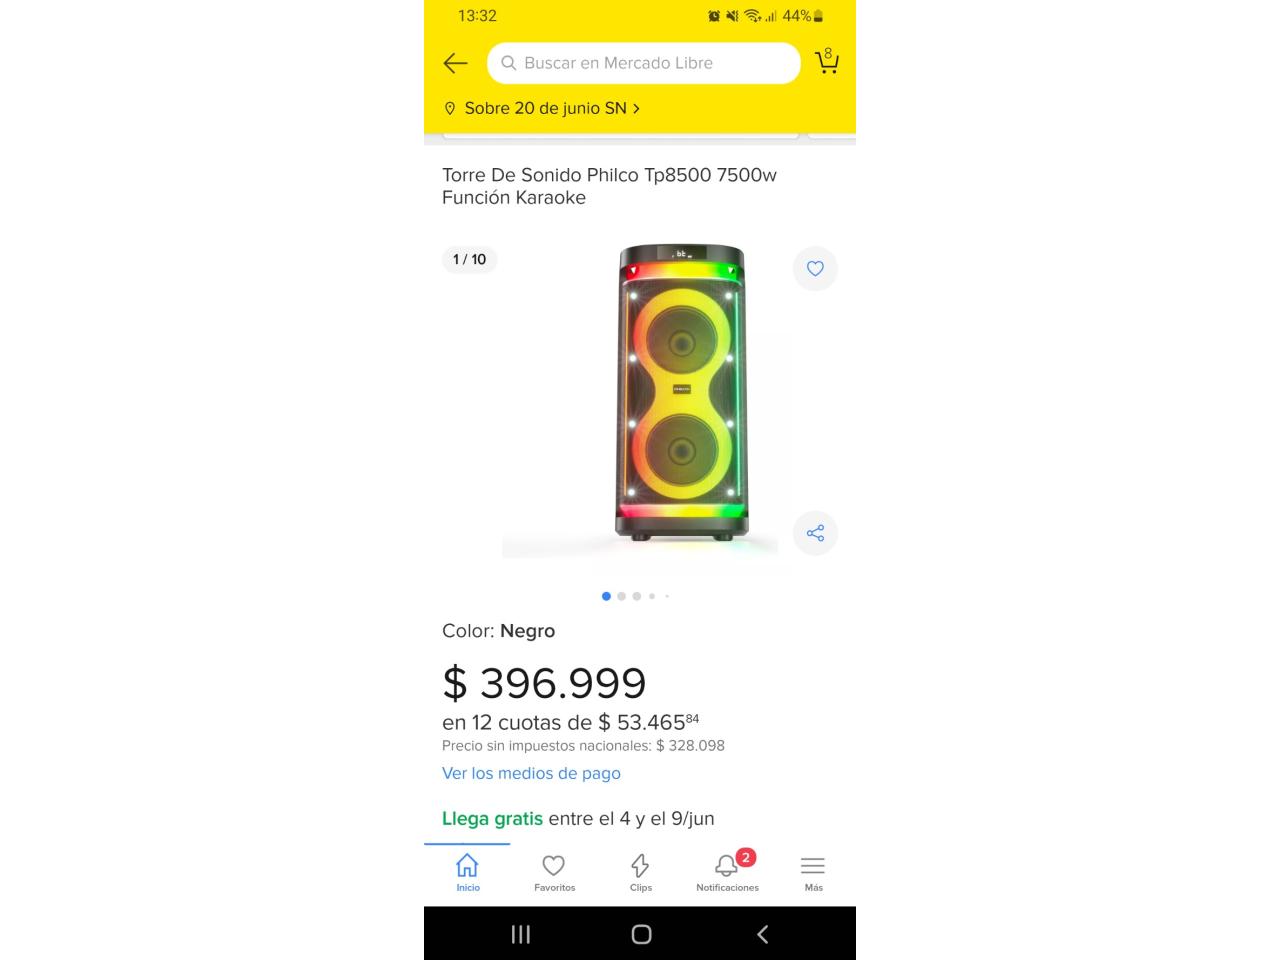Open Ver los medios de pago link

tap(531, 773)
